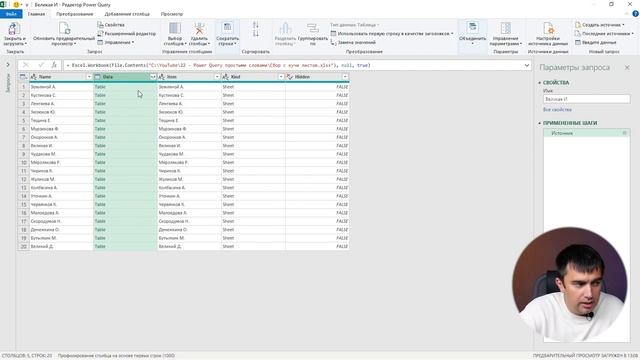Click the Сократить строки icon
The width and height of the screenshot is (640, 360).
point(227,28)
